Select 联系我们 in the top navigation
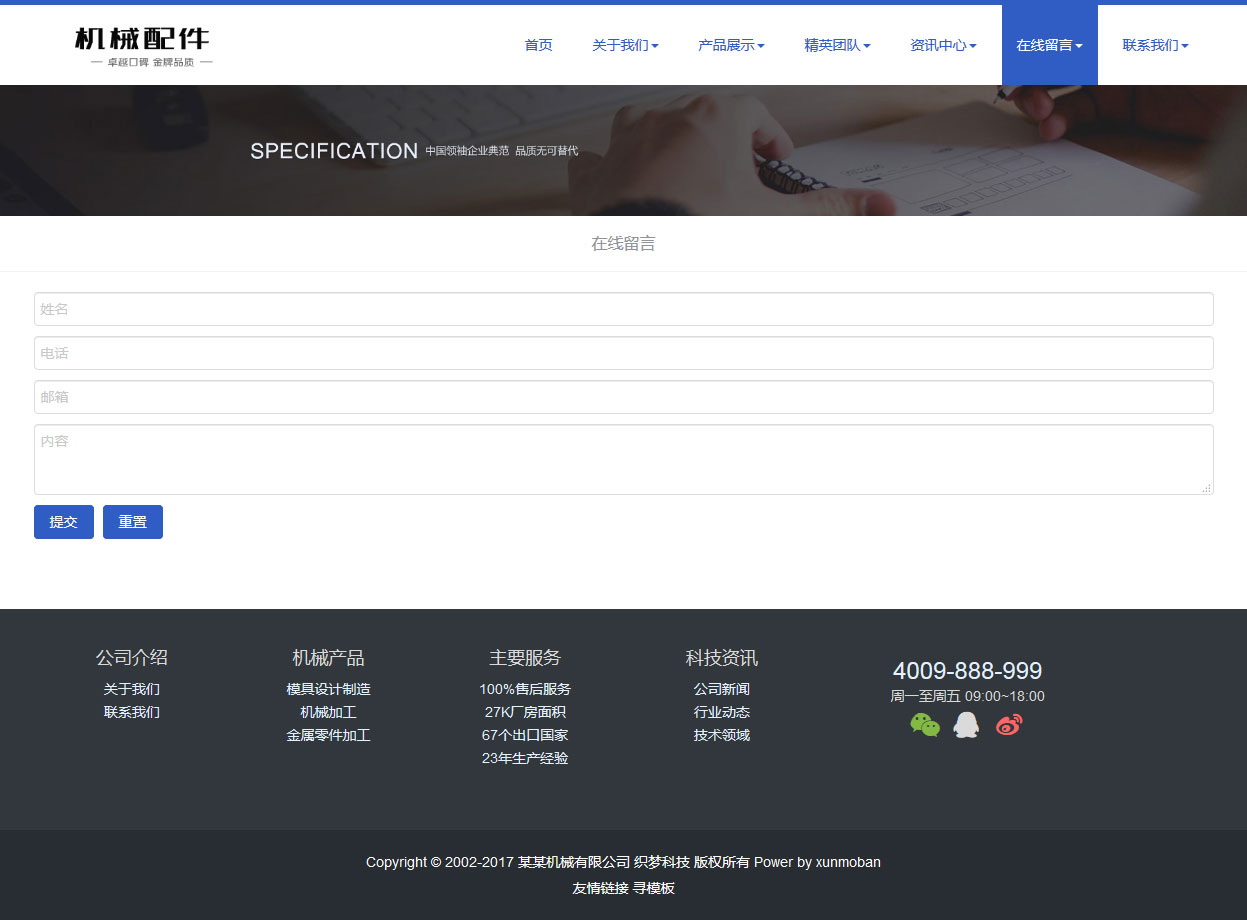The image size is (1247, 920). [x=1155, y=46]
